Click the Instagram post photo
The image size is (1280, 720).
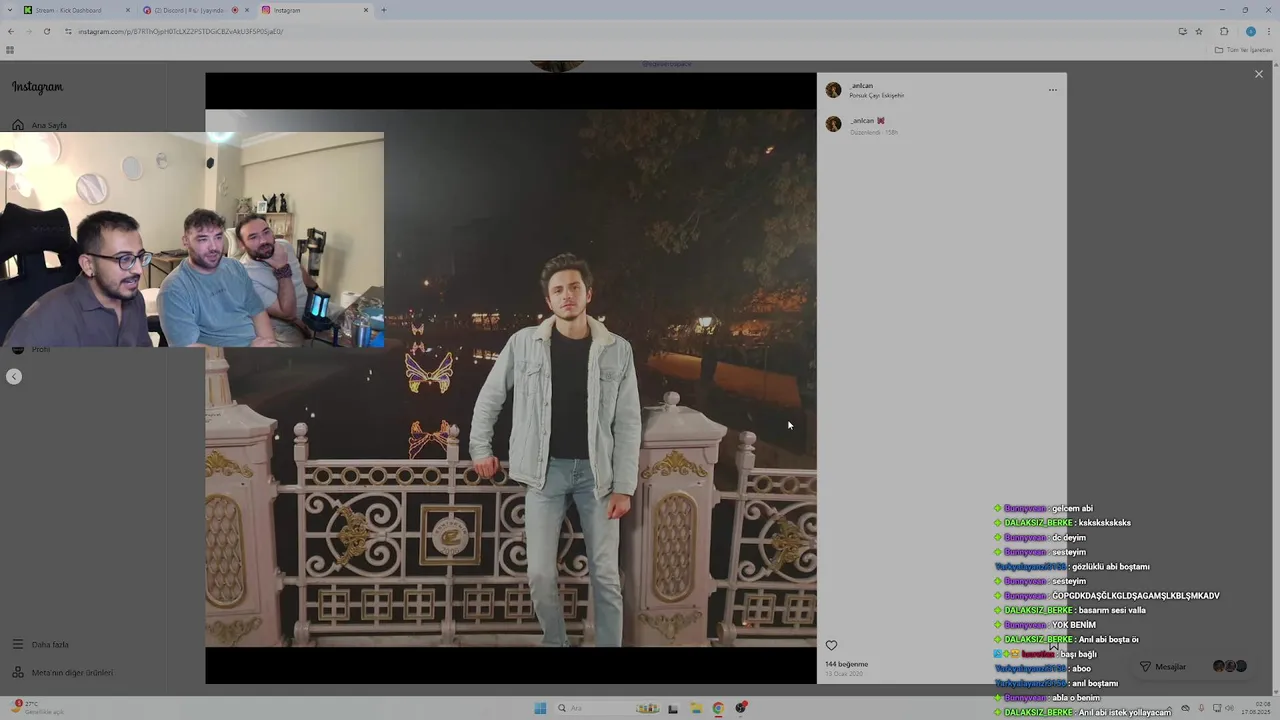tap(510, 378)
